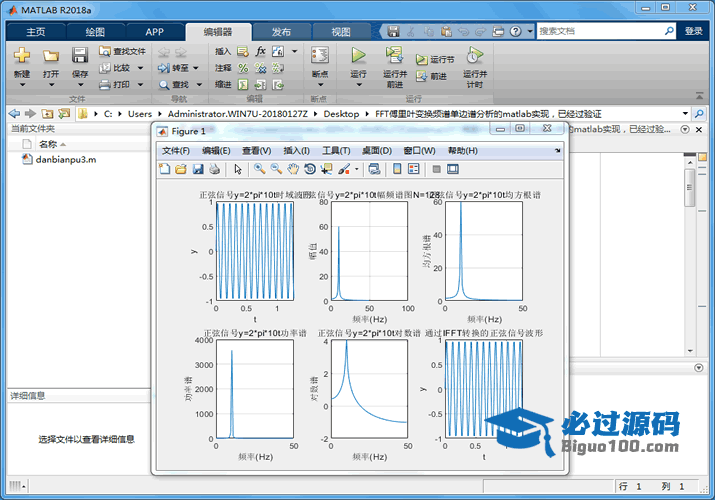Toggle the Pan hand tool in Figure 1
Viewport: 715px width, 500px height.
[292, 169]
